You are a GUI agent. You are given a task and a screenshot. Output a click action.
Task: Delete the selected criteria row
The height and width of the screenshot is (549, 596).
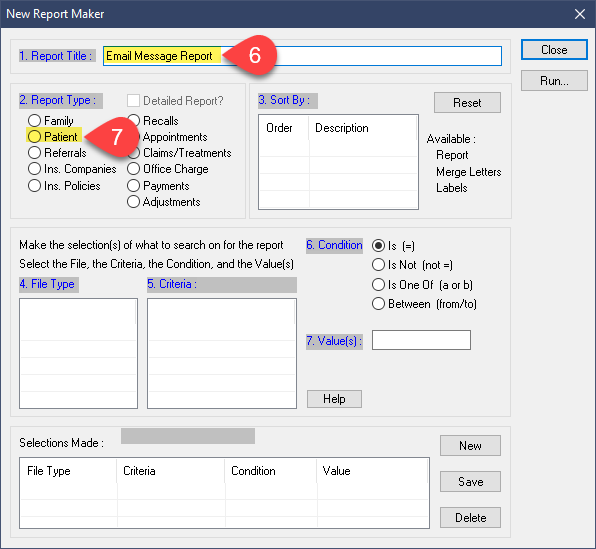pyautogui.click(x=470, y=517)
